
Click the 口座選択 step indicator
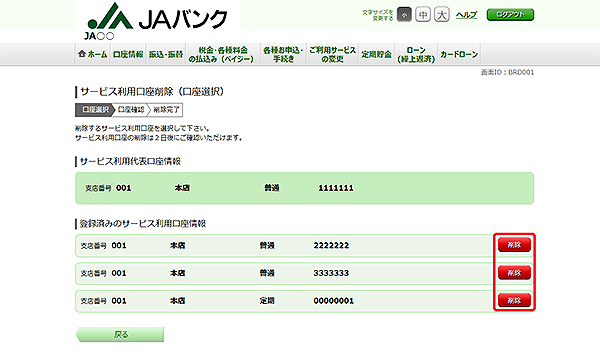click(x=95, y=110)
